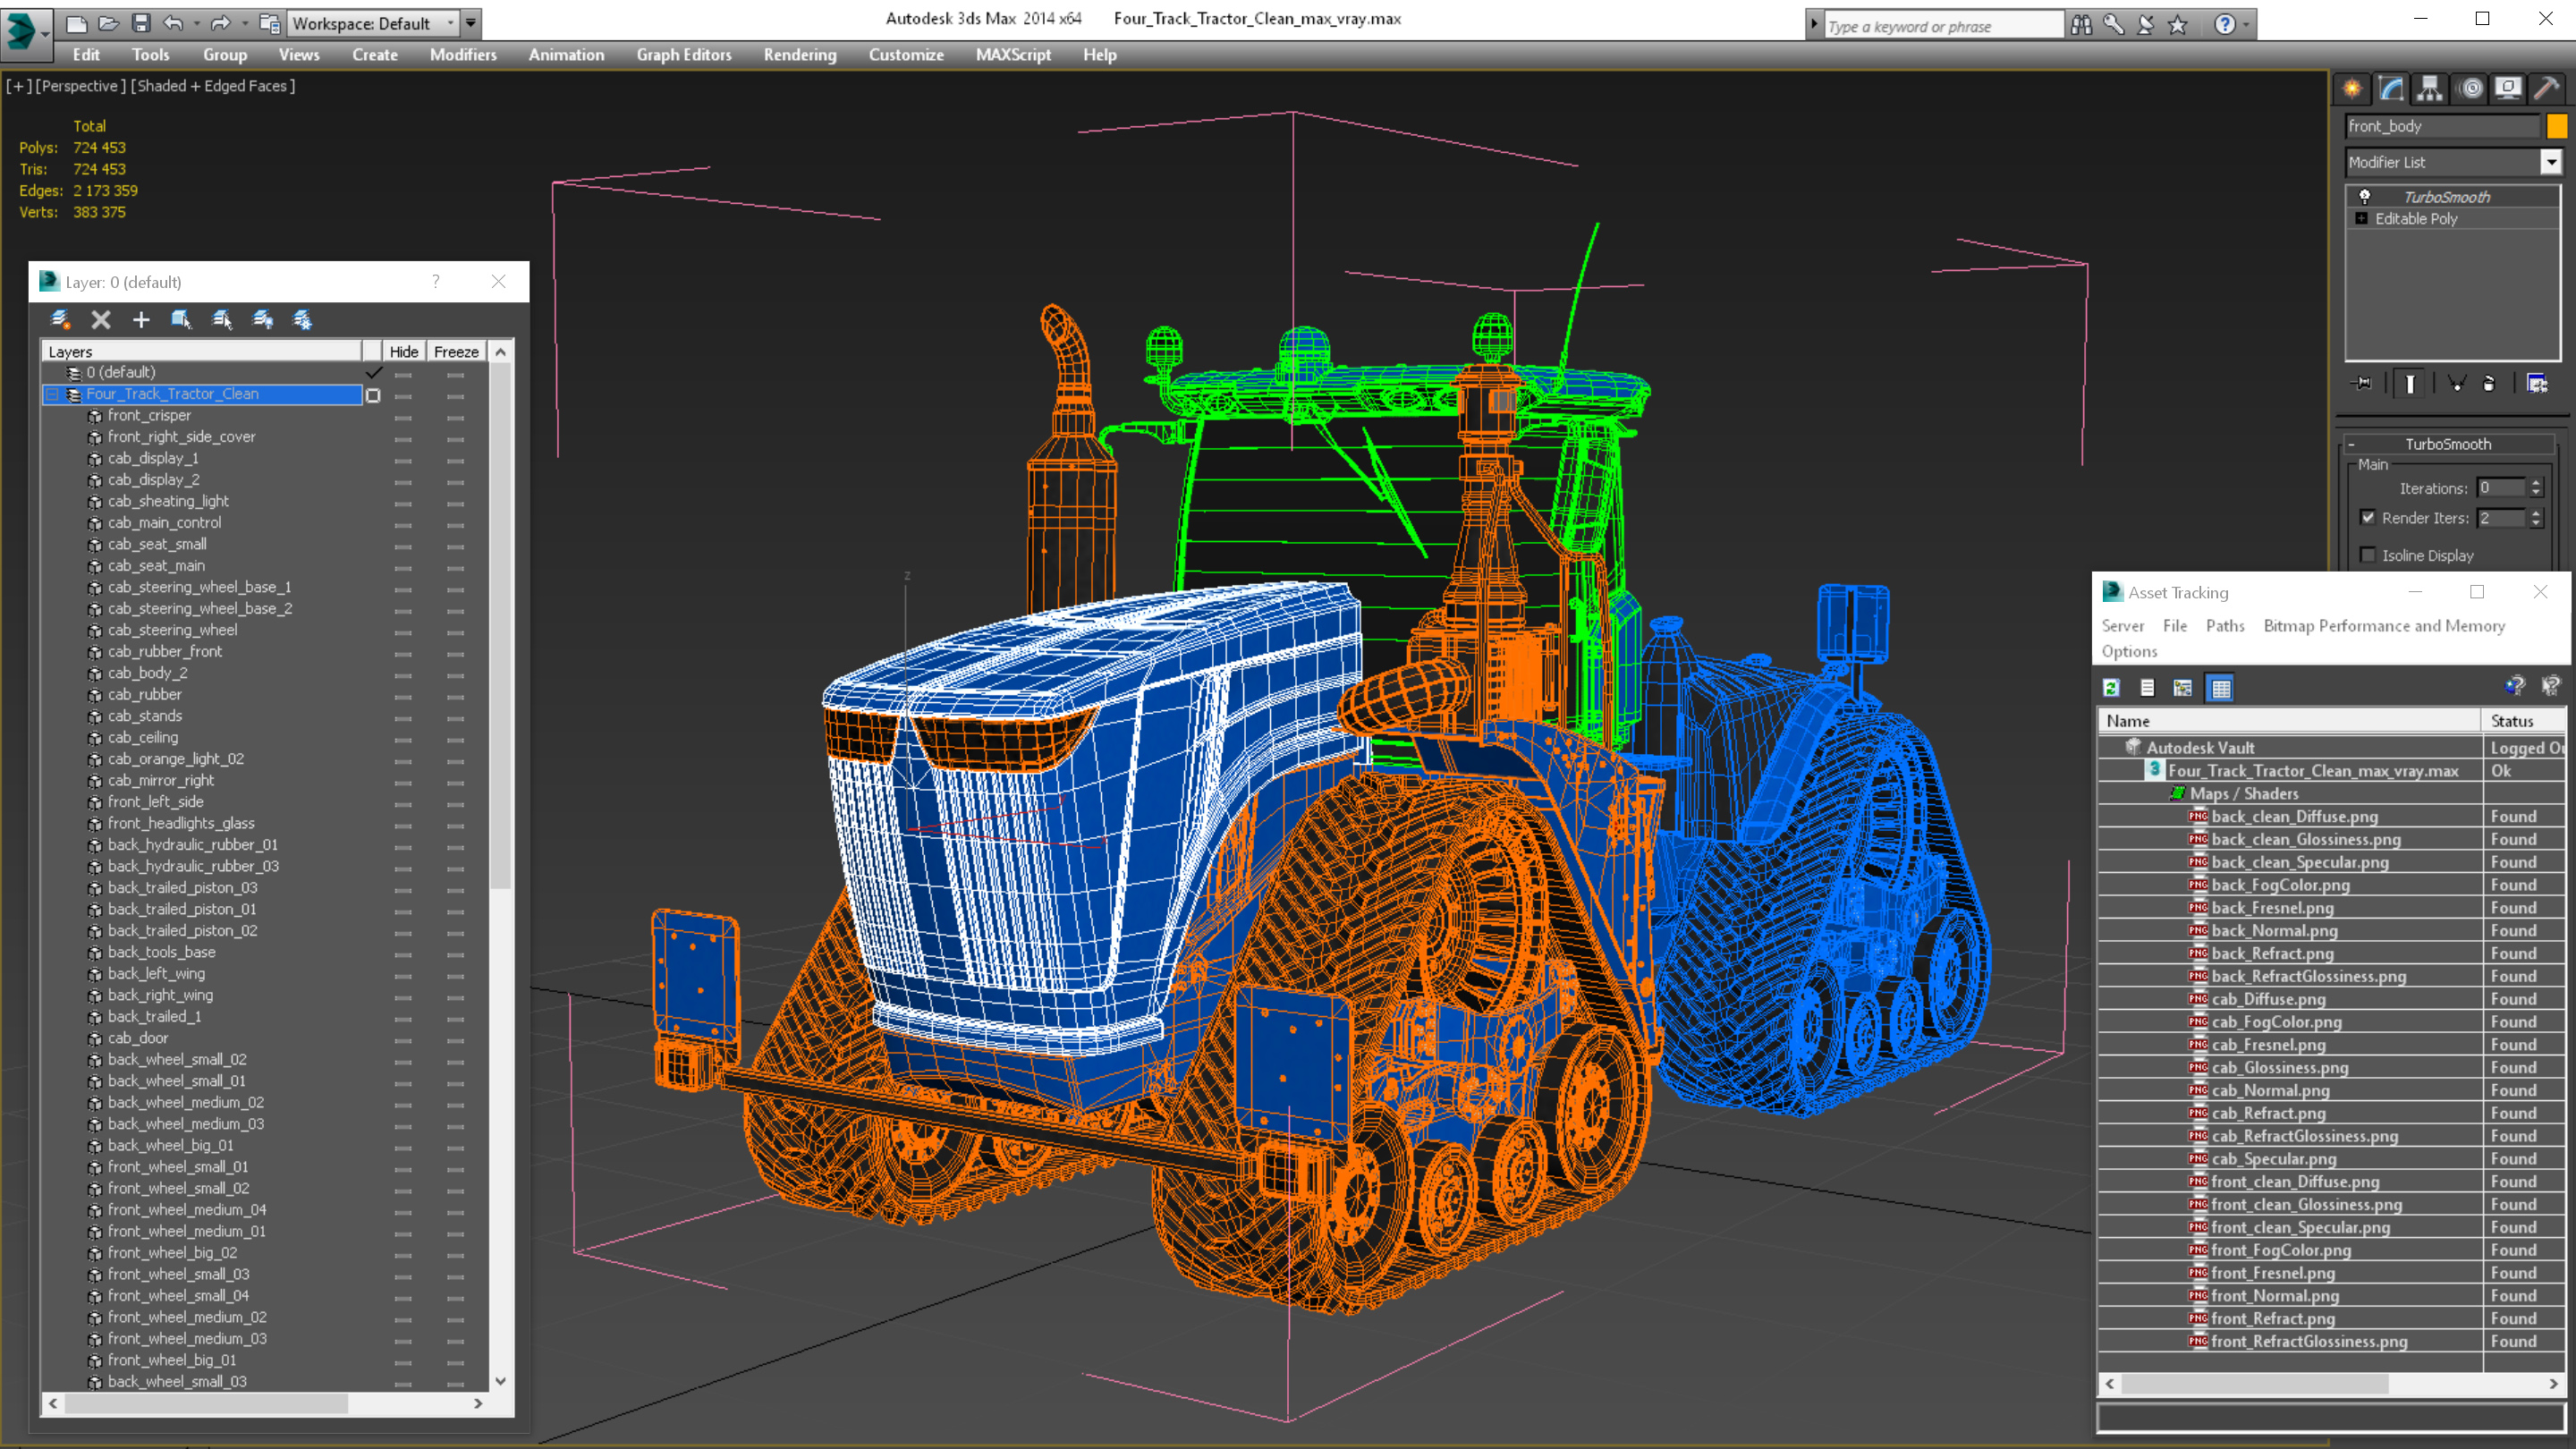Click Create New Layer icon in Layer dialog

click(60, 320)
